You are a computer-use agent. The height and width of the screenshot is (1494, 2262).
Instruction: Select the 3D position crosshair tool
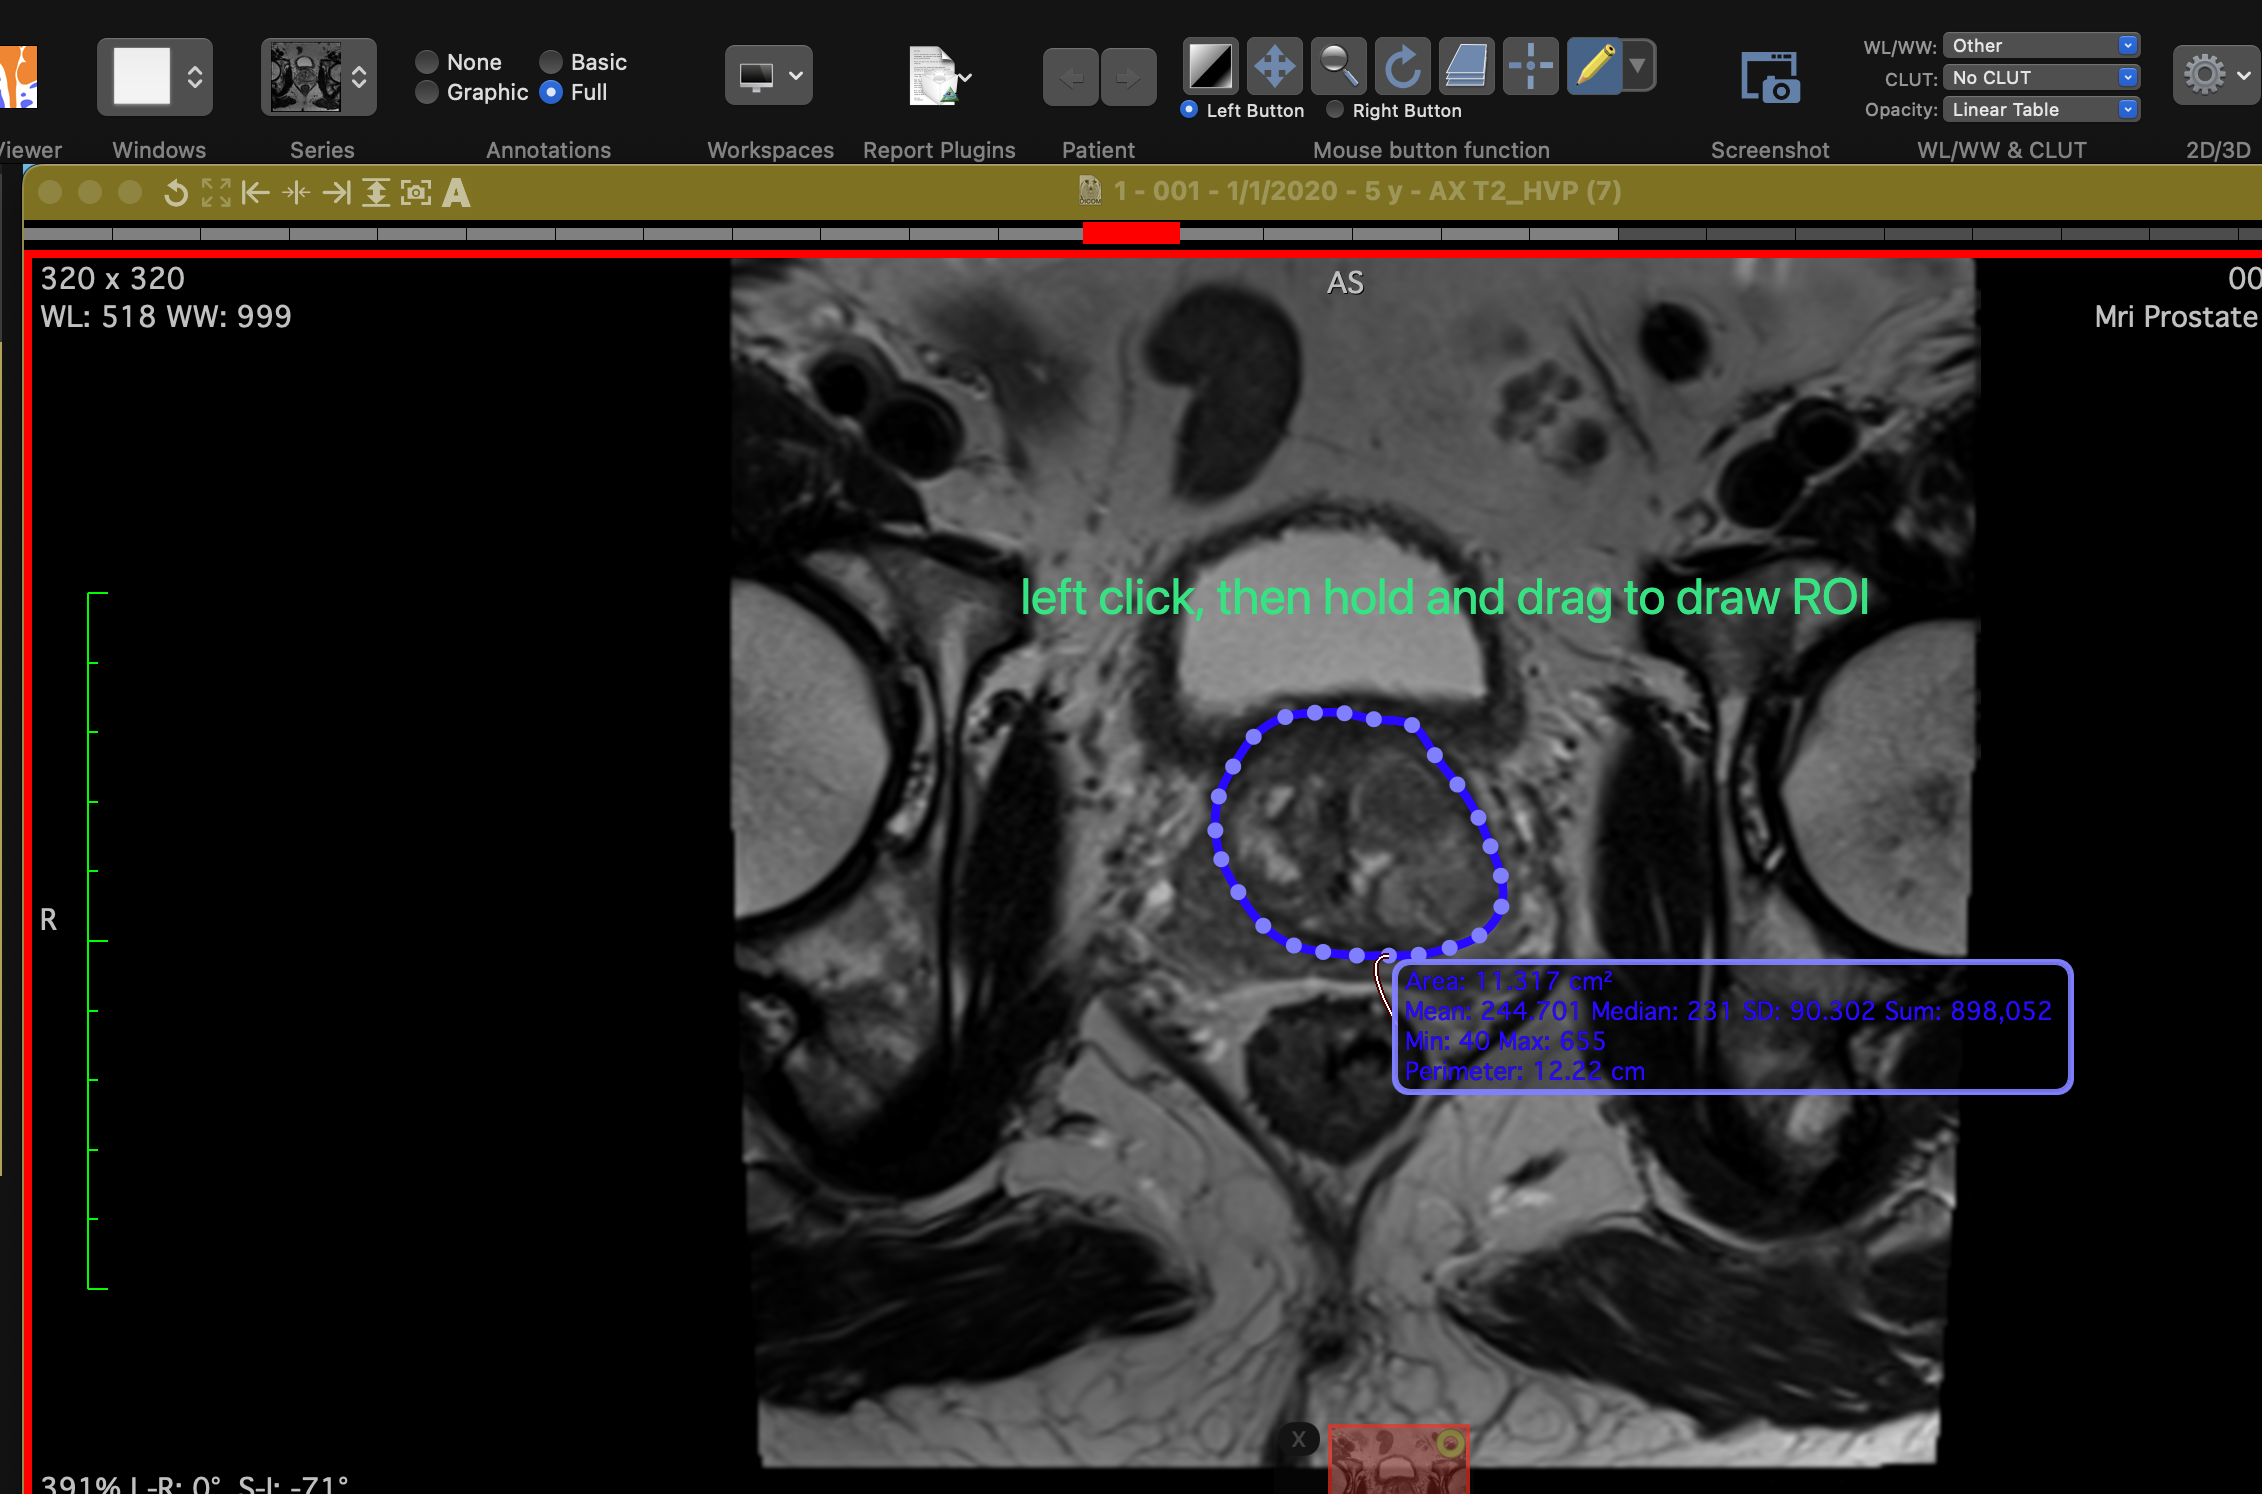[1530, 67]
